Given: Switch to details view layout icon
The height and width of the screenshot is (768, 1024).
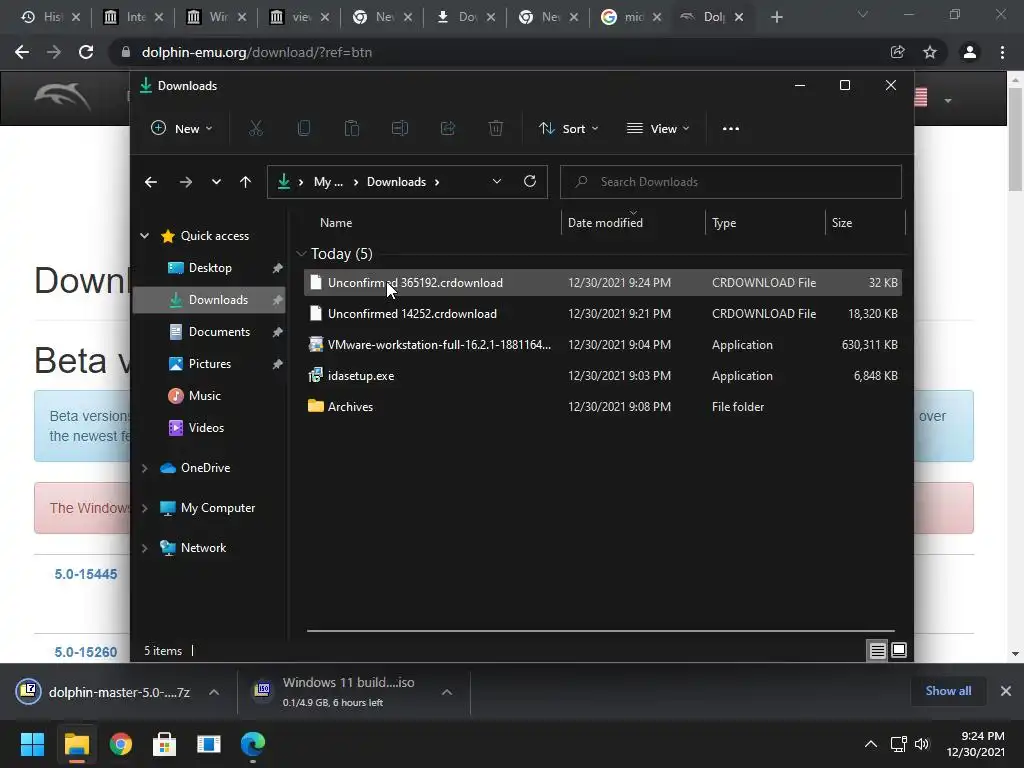Looking at the screenshot, I should [x=878, y=650].
